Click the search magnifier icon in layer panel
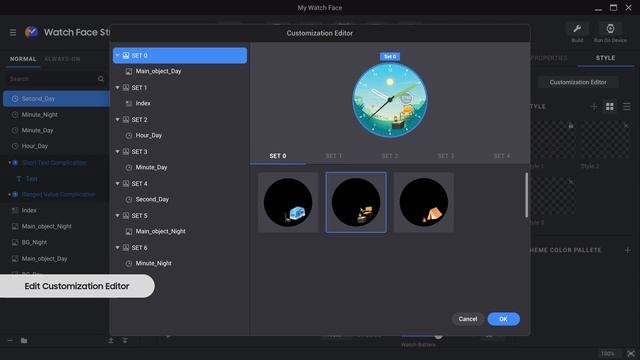 click(101, 79)
